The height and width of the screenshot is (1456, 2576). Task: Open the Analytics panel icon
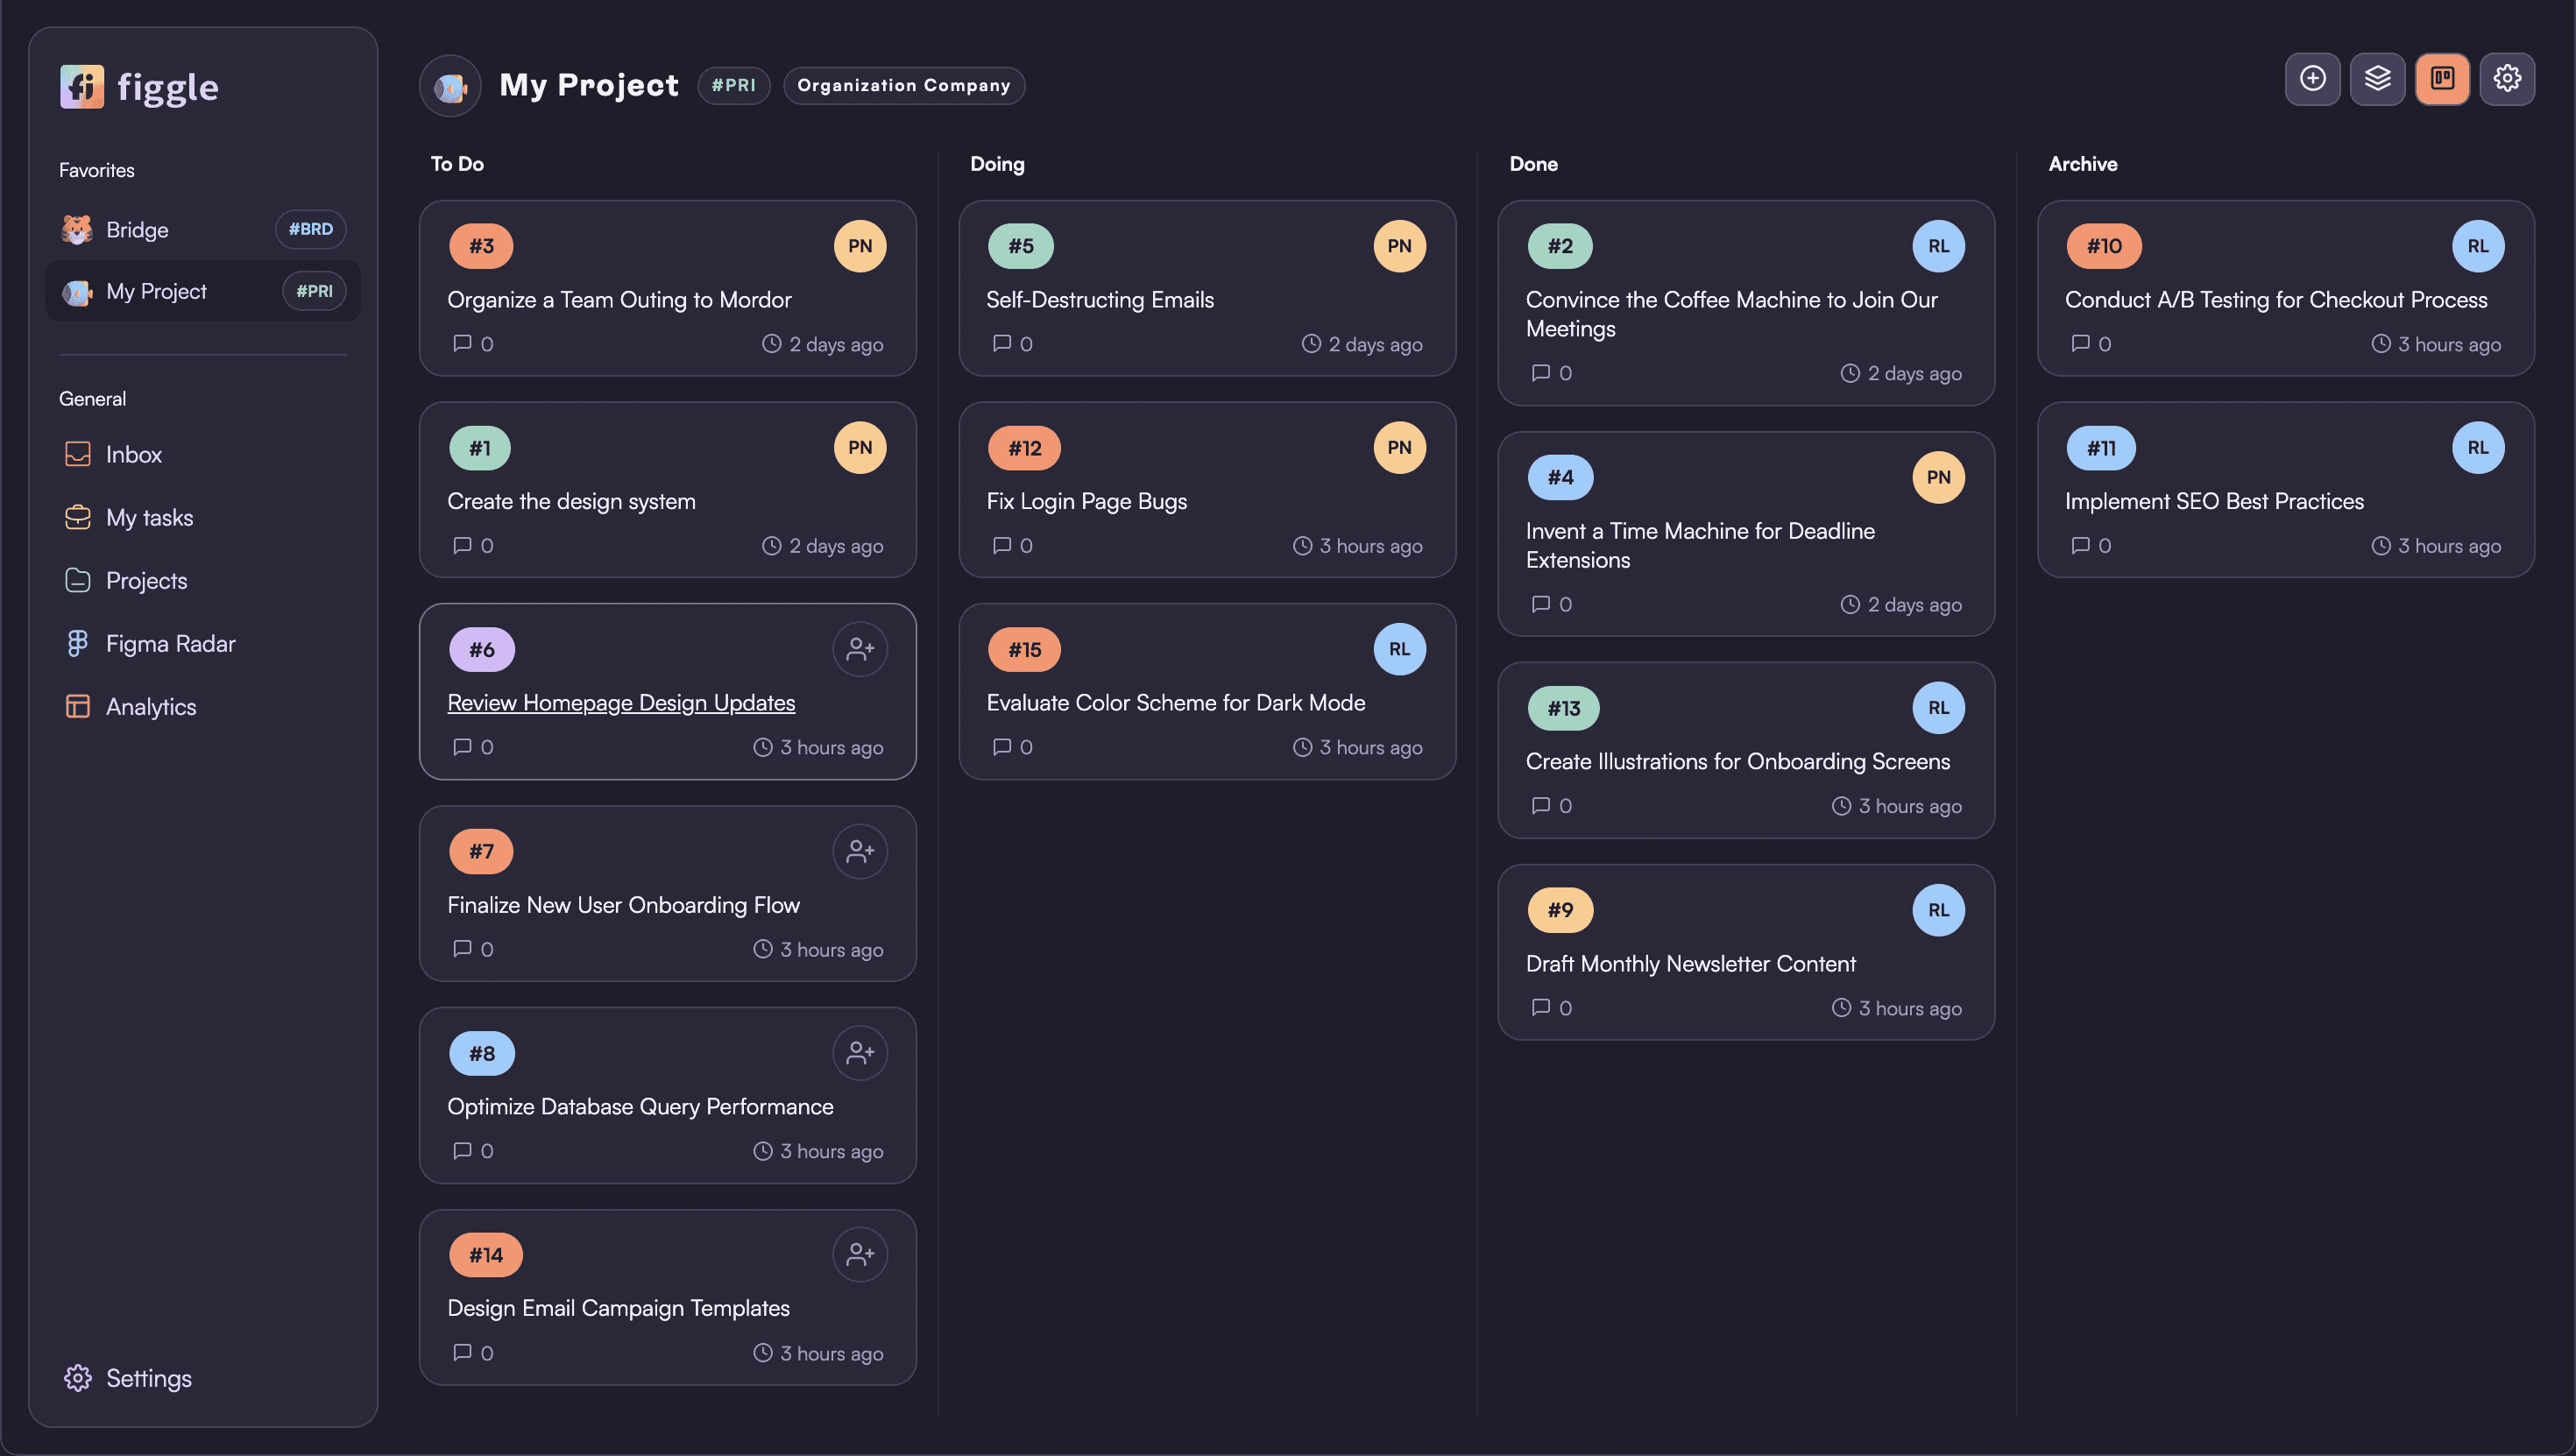pos(78,706)
